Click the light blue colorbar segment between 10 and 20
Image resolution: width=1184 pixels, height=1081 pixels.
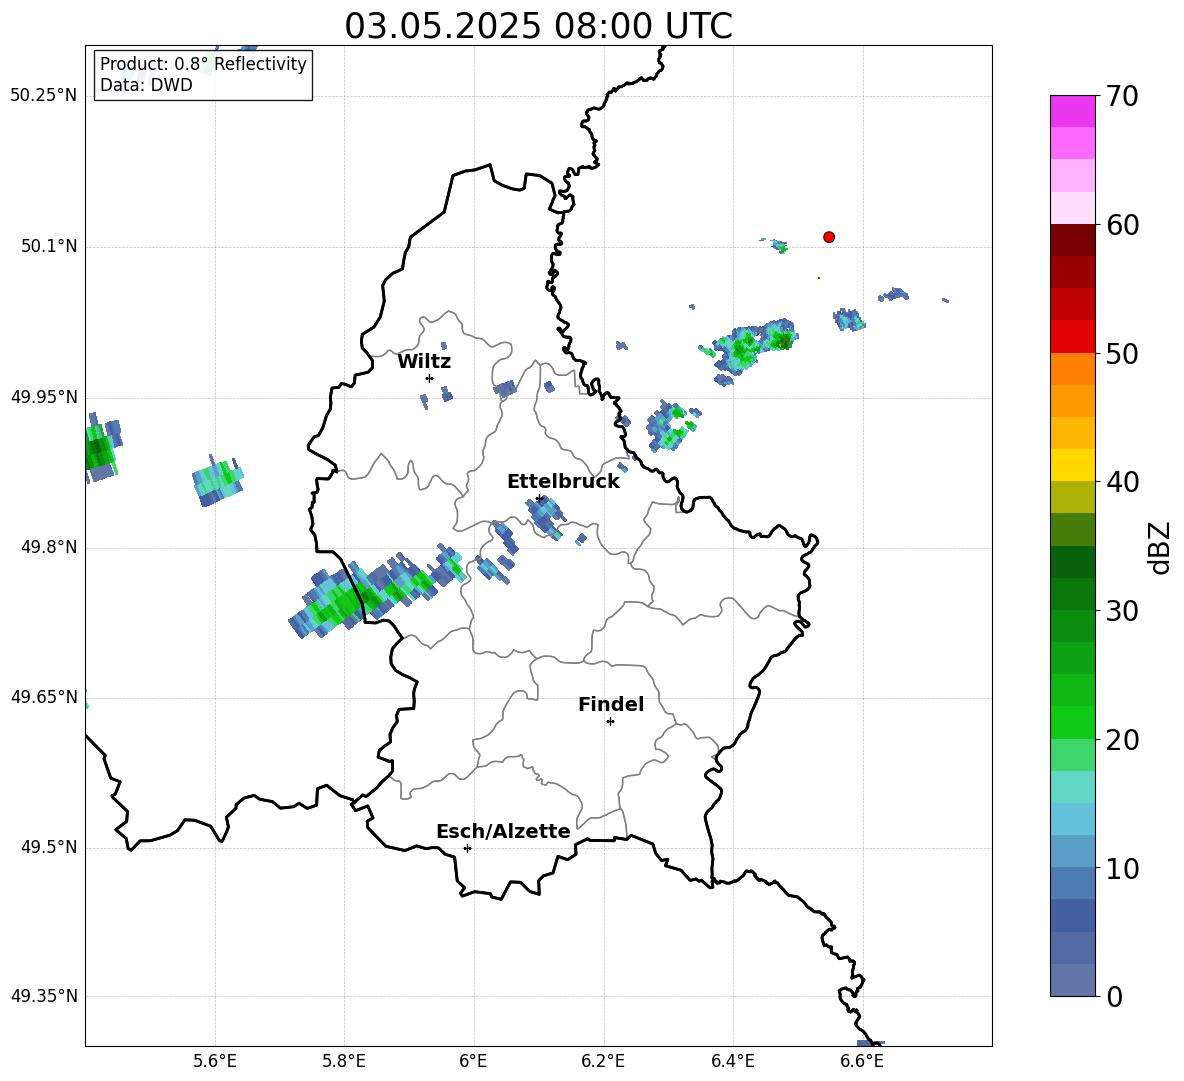1072,819
